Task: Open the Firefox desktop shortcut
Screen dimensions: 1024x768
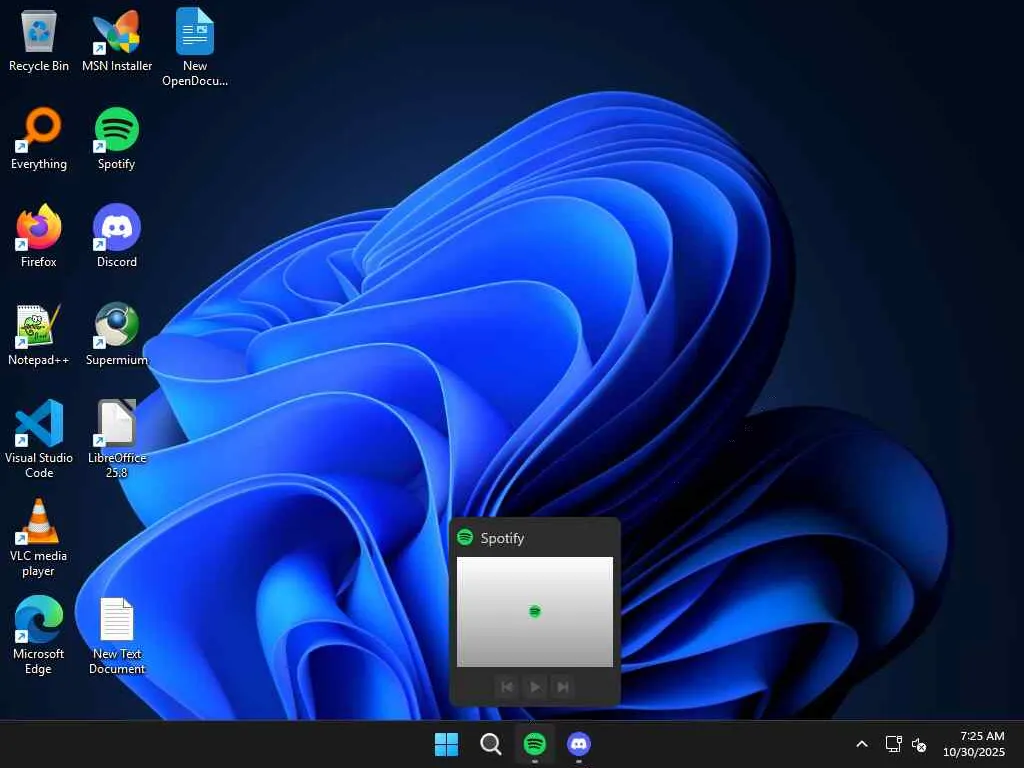Action: 39,236
